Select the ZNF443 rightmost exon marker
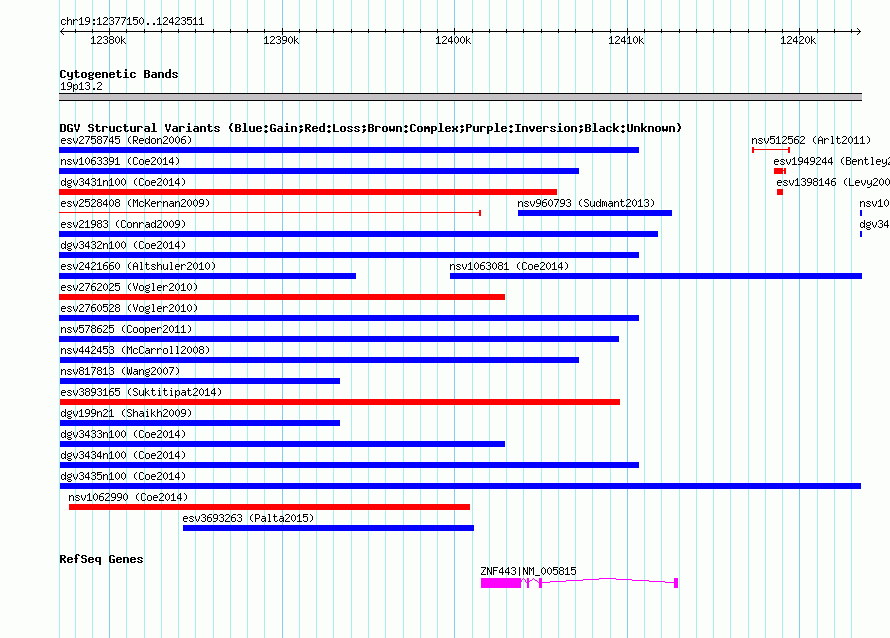 (x=675, y=583)
